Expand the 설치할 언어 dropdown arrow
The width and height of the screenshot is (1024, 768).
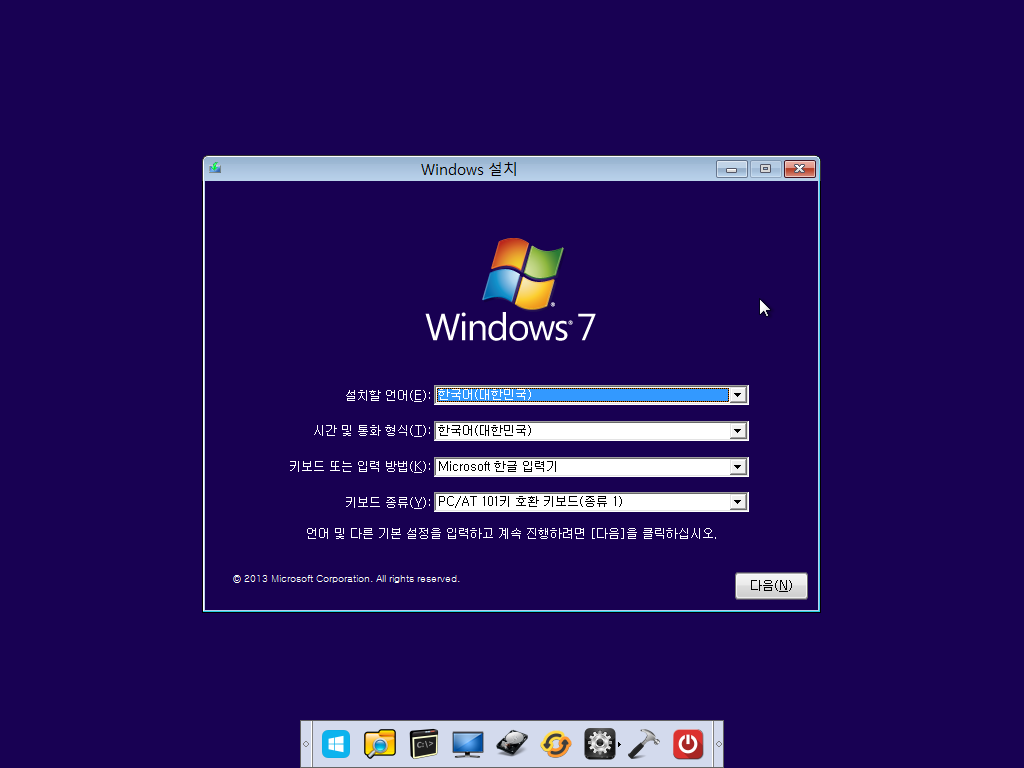pos(737,395)
